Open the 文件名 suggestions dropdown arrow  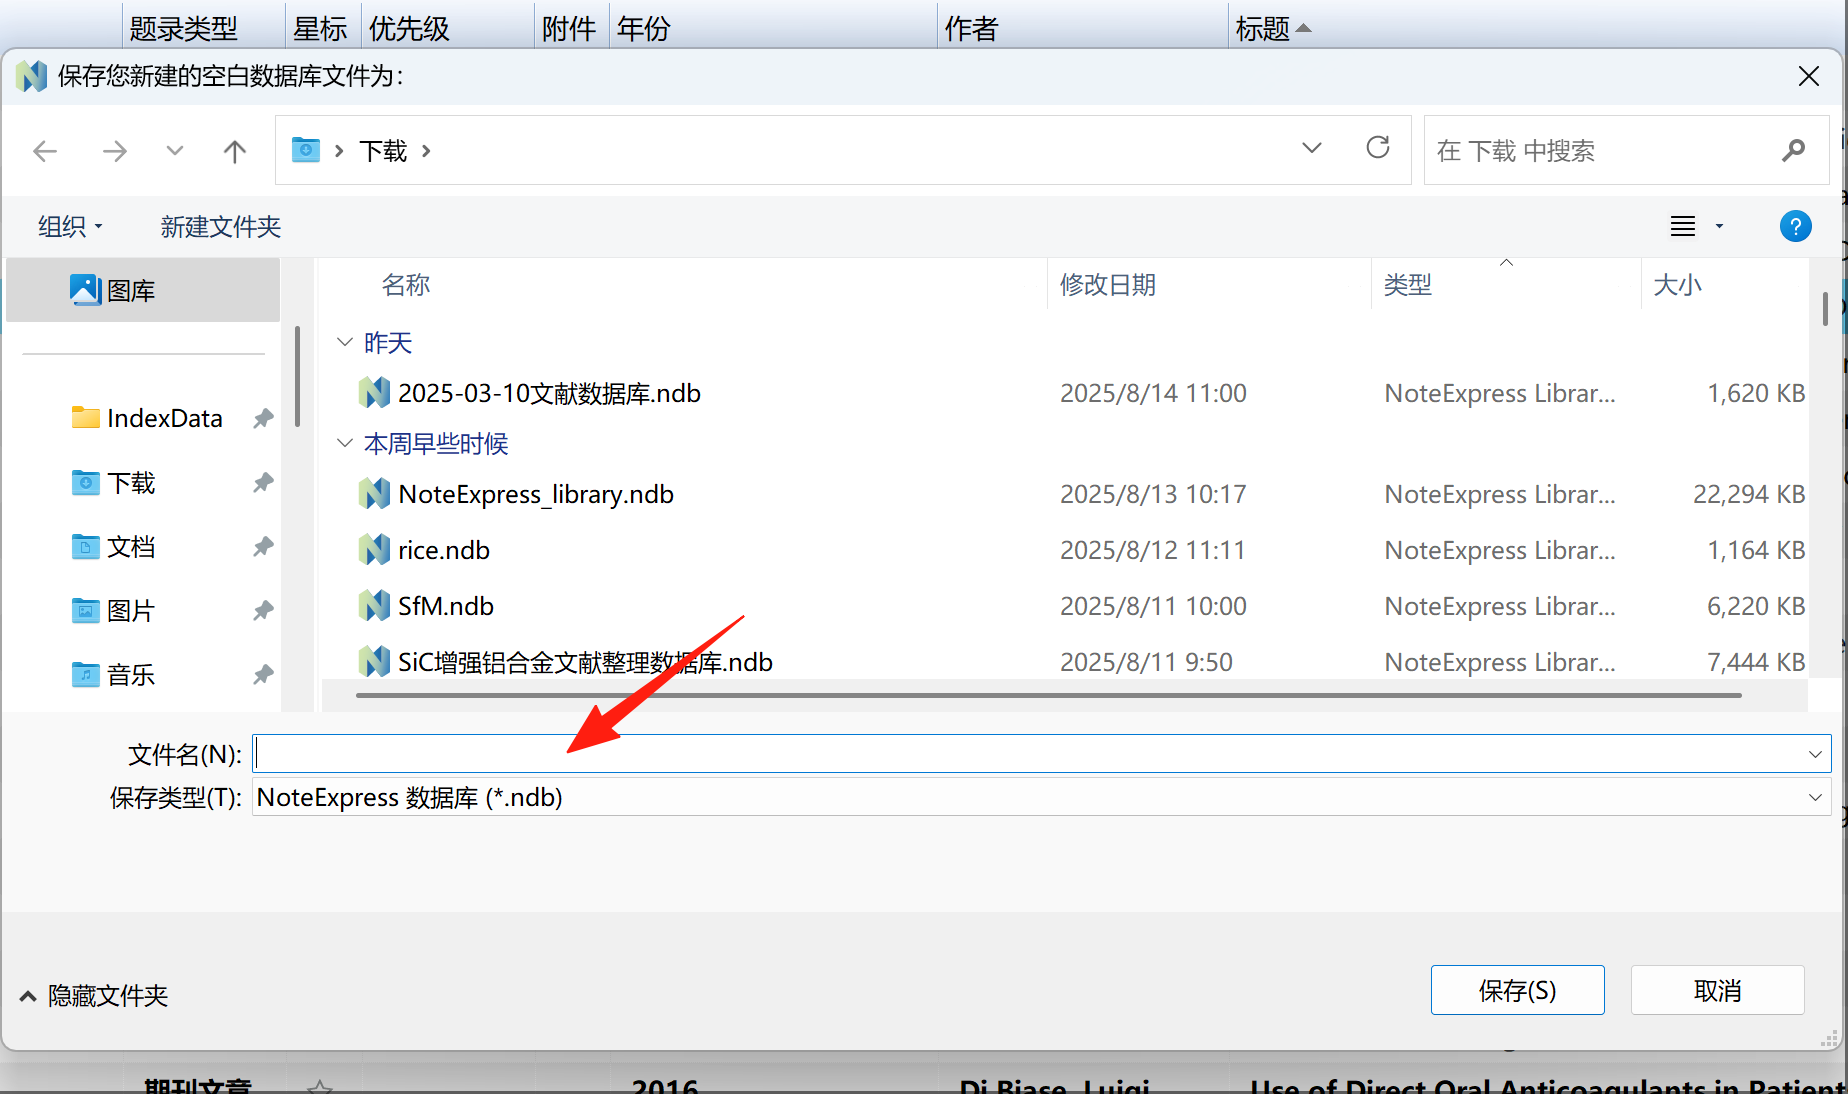click(x=1815, y=754)
